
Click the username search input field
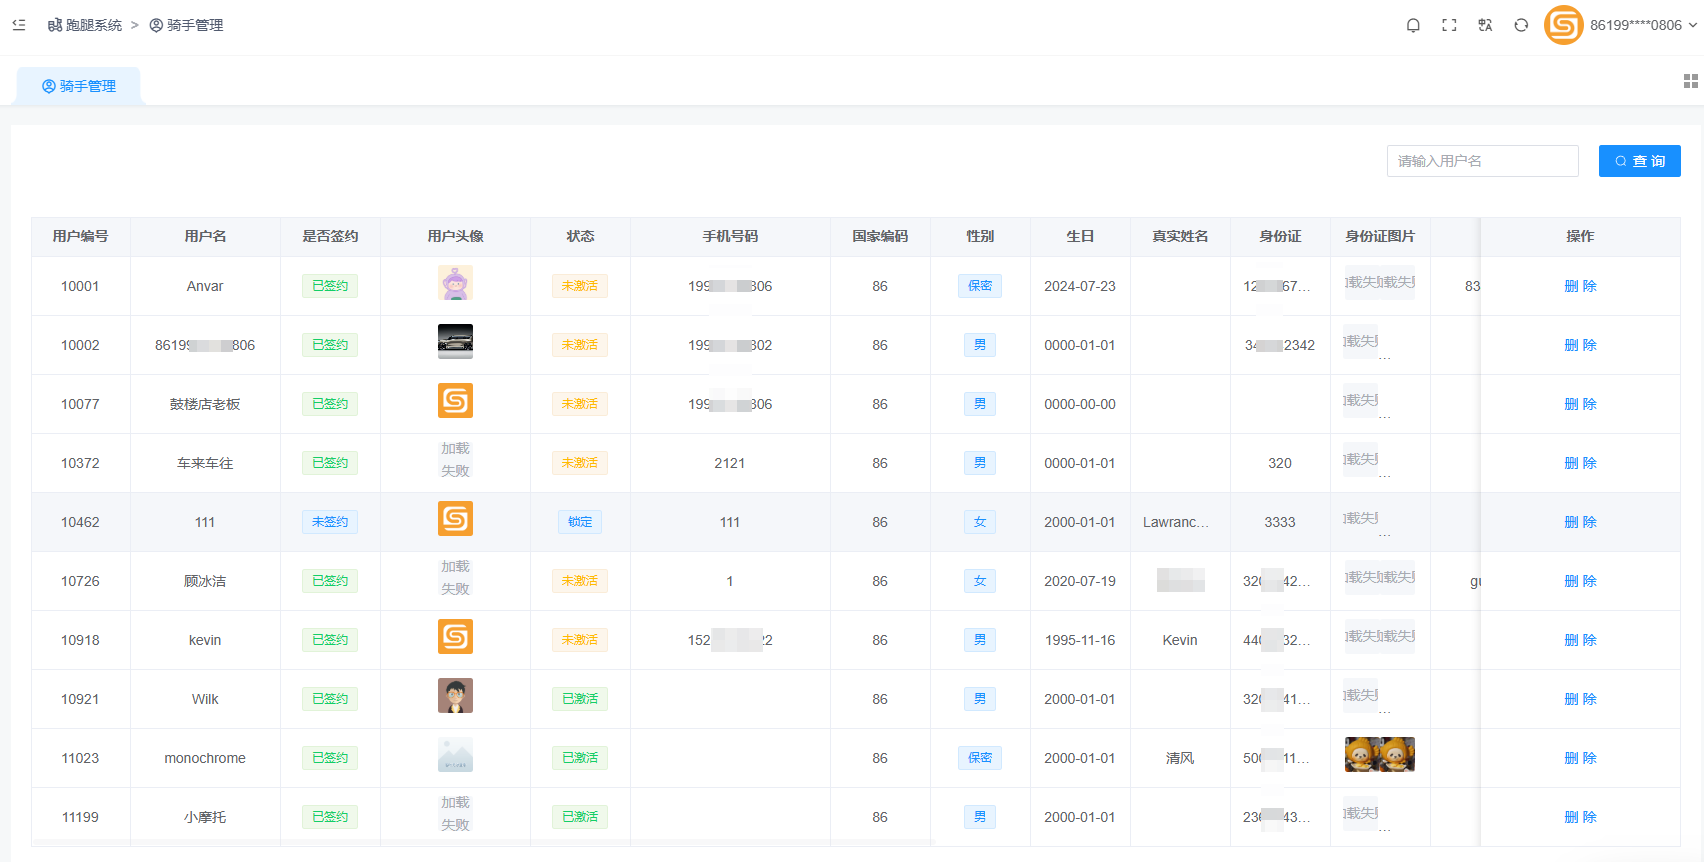[x=1482, y=161]
